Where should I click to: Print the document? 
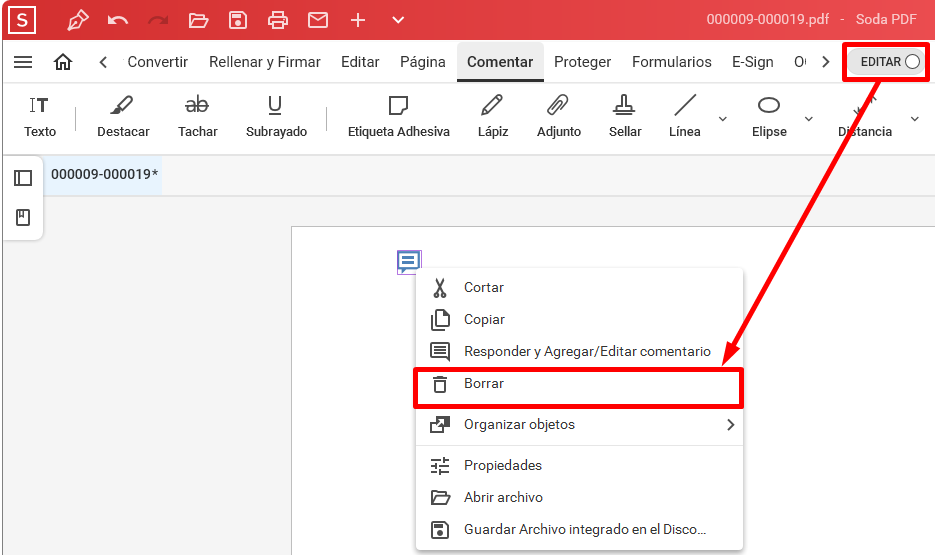[x=278, y=20]
